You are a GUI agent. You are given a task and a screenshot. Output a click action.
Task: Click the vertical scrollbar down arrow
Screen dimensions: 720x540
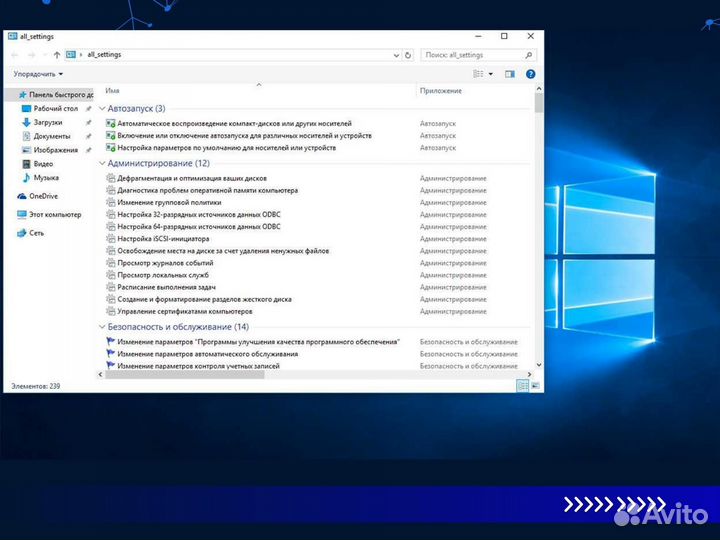coord(539,365)
